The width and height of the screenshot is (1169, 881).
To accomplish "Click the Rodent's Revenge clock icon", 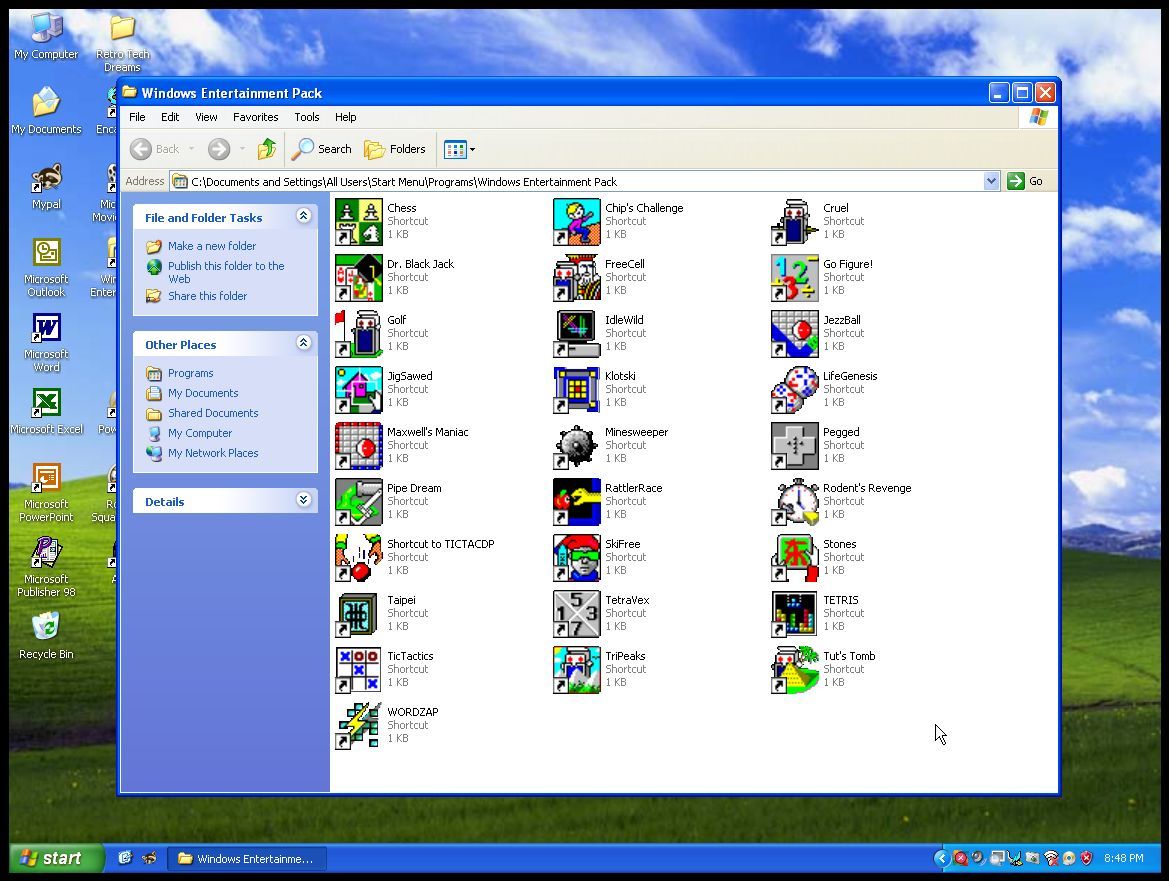I will pyautogui.click(x=795, y=502).
